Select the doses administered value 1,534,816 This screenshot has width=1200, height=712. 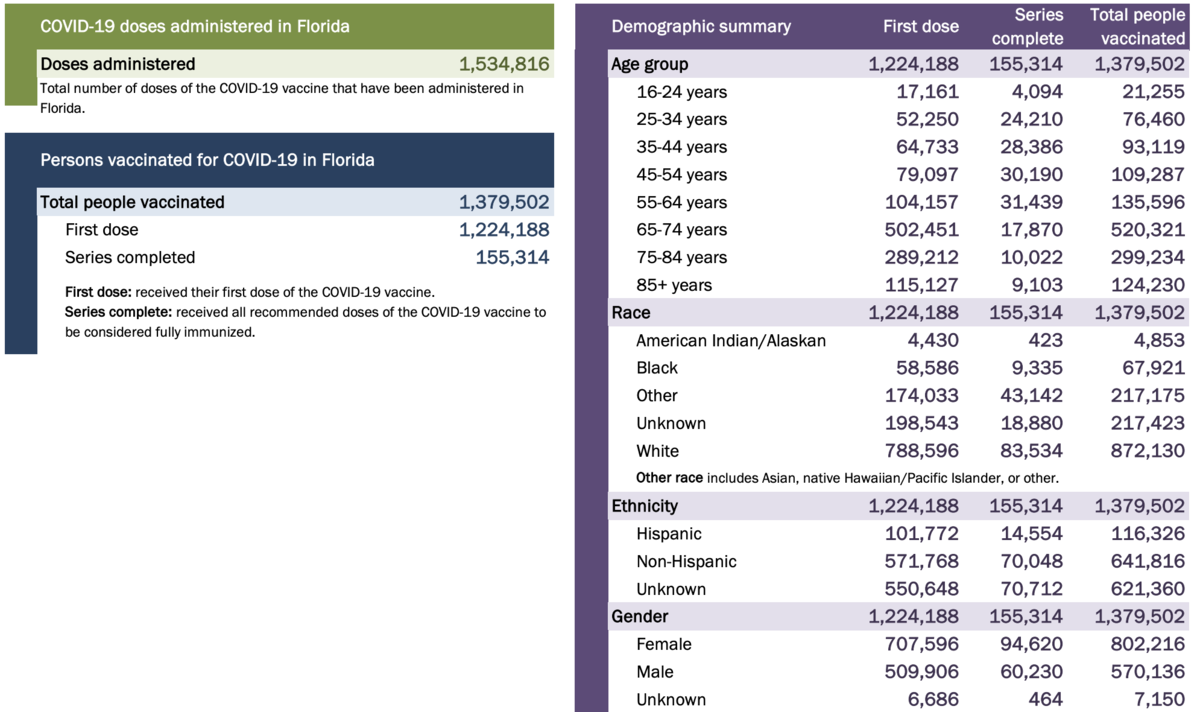click(x=504, y=64)
